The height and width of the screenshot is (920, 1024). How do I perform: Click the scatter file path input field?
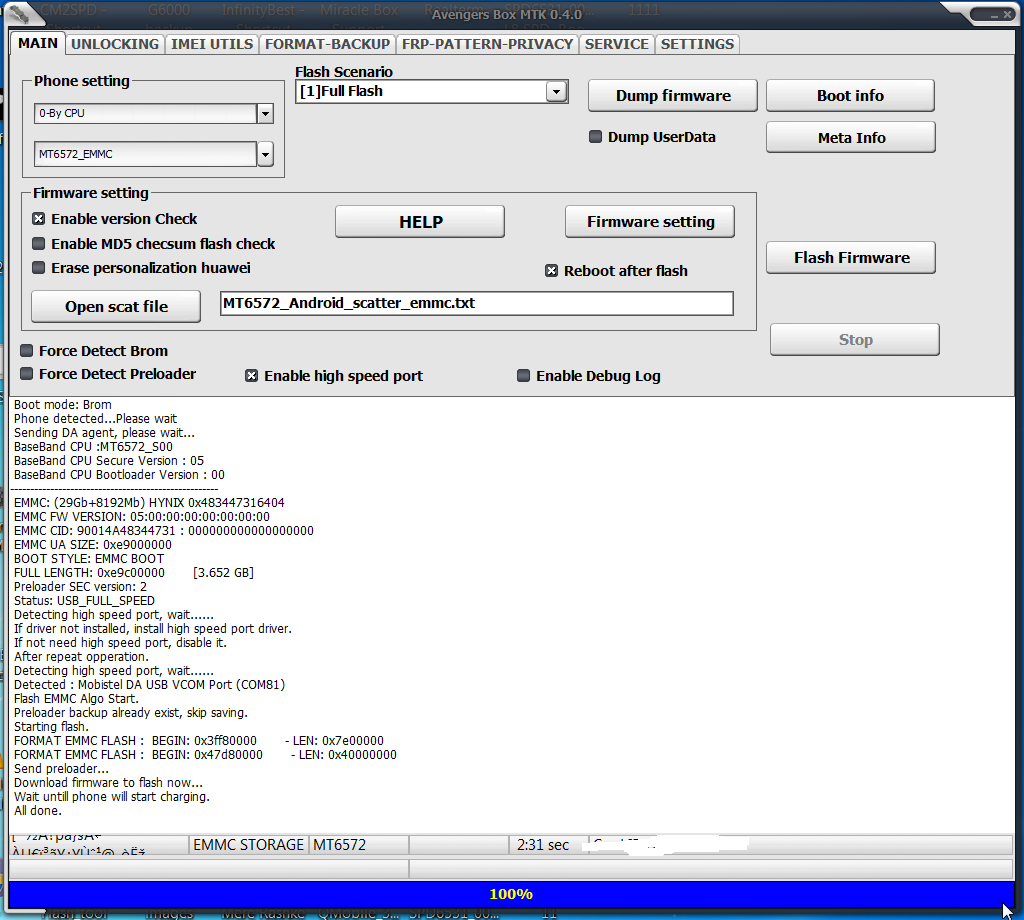(x=477, y=304)
